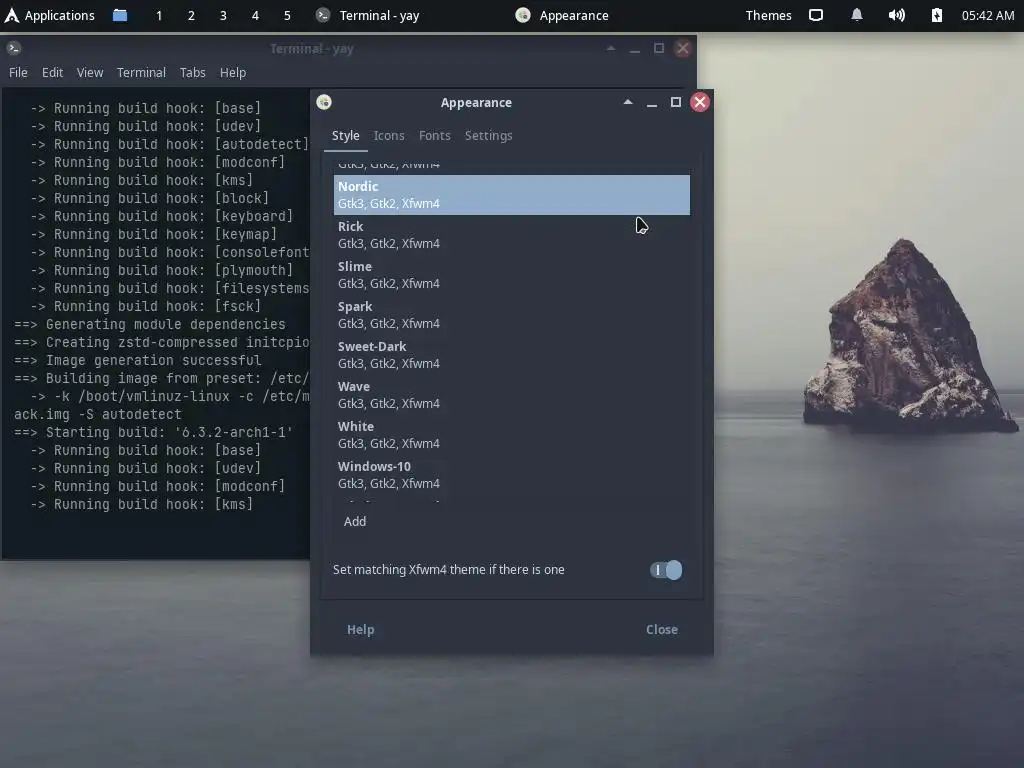Select the Nordic theme

coord(511,195)
